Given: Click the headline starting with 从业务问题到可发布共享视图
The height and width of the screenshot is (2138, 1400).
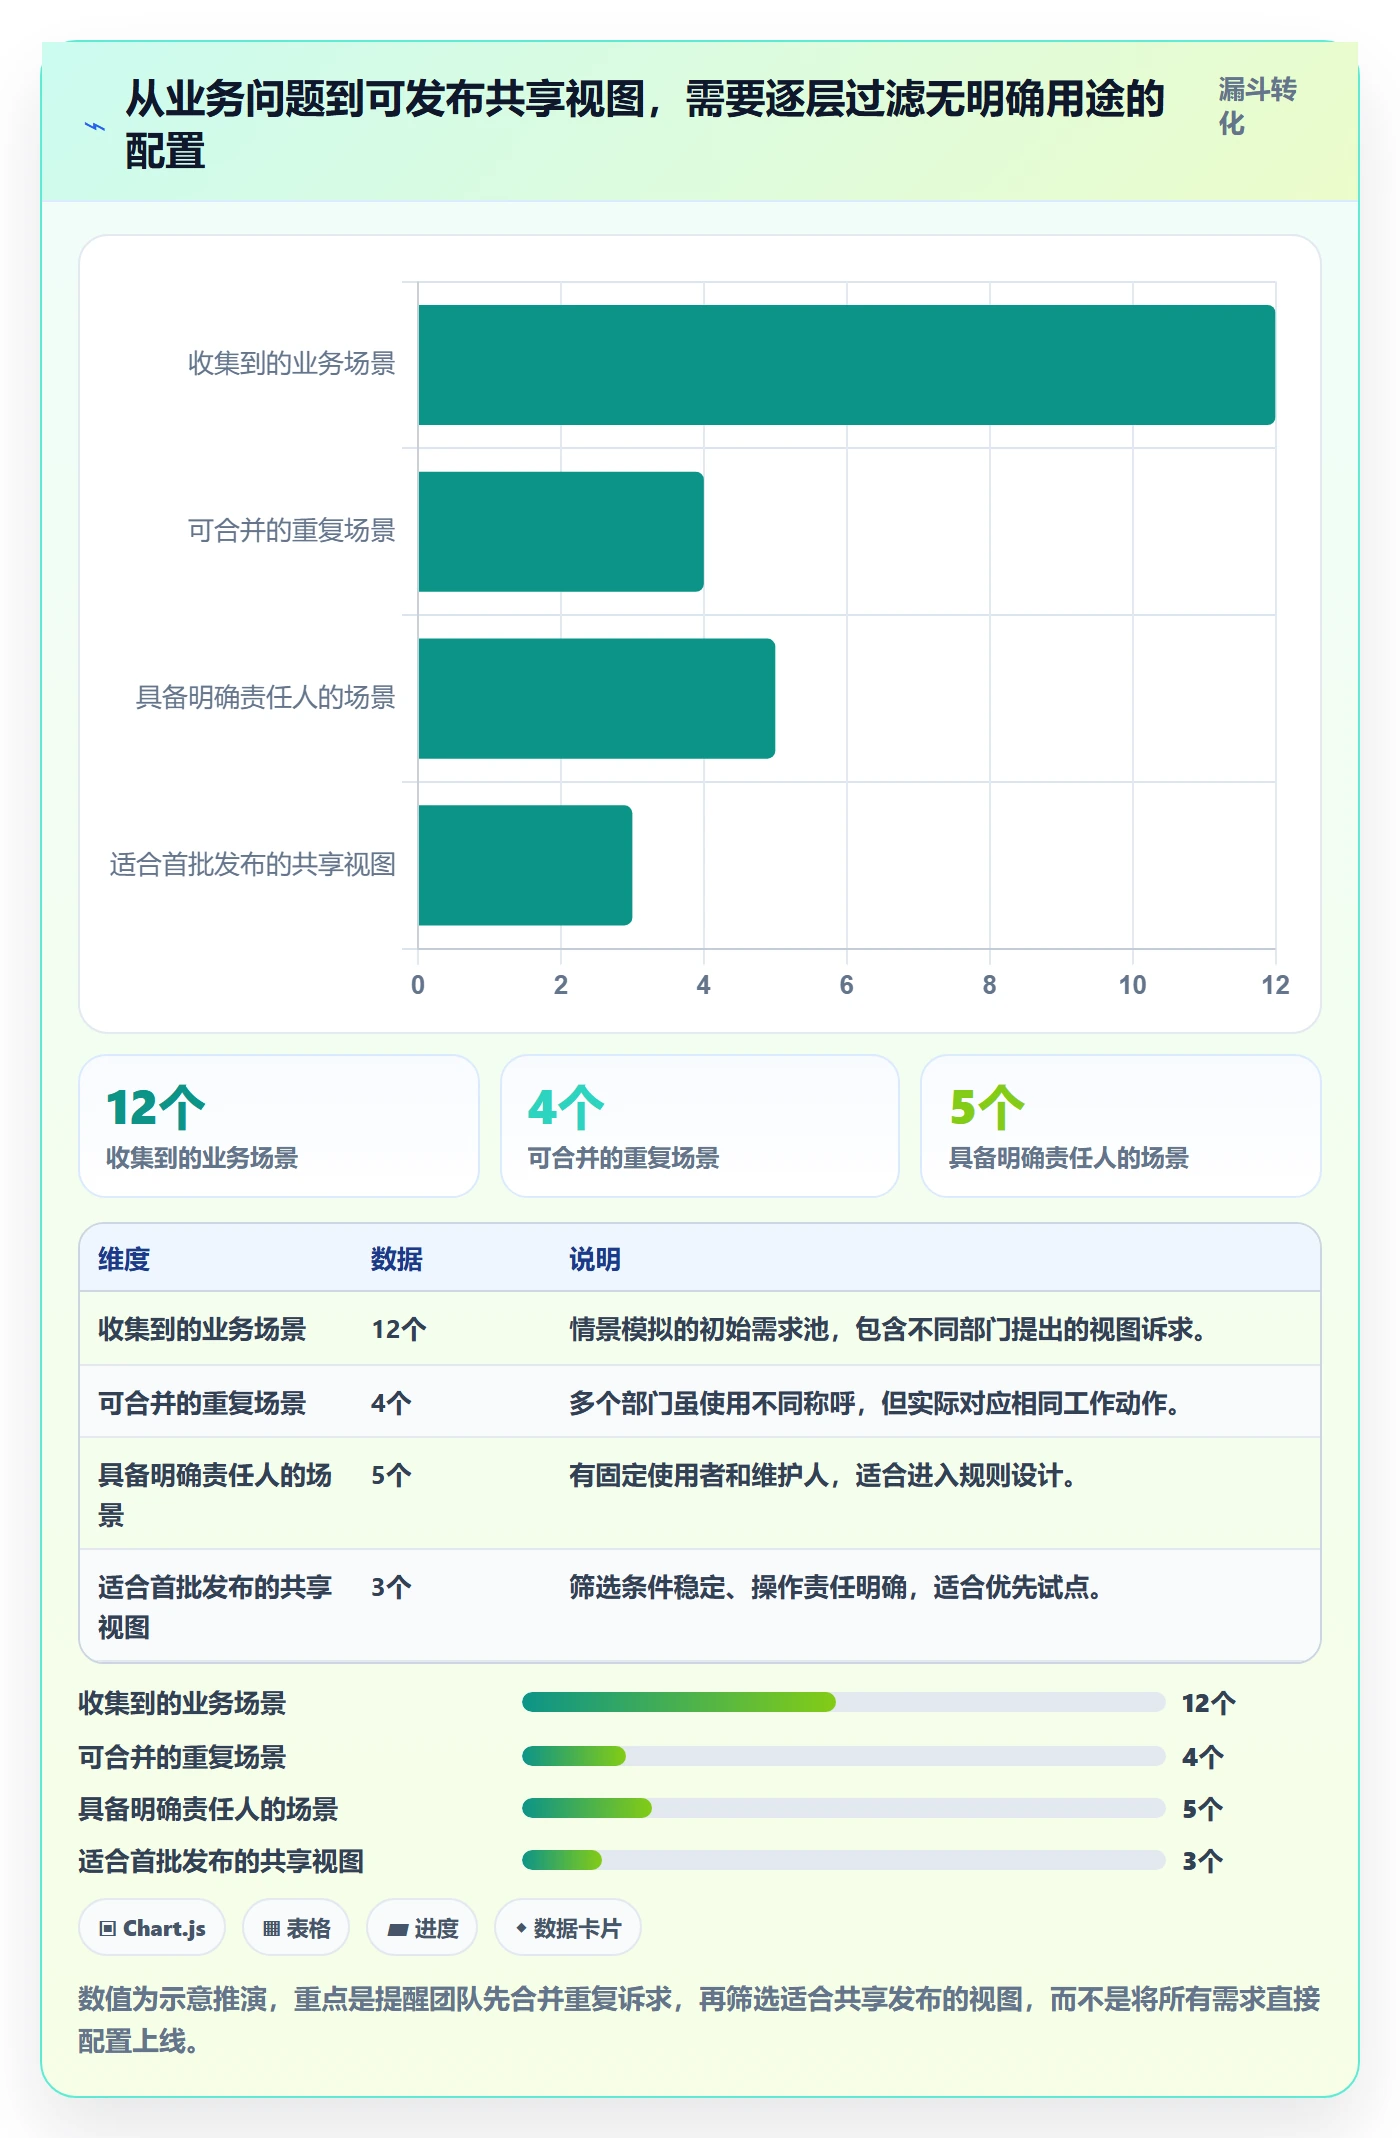Looking at the screenshot, I should (x=645, y=125).
